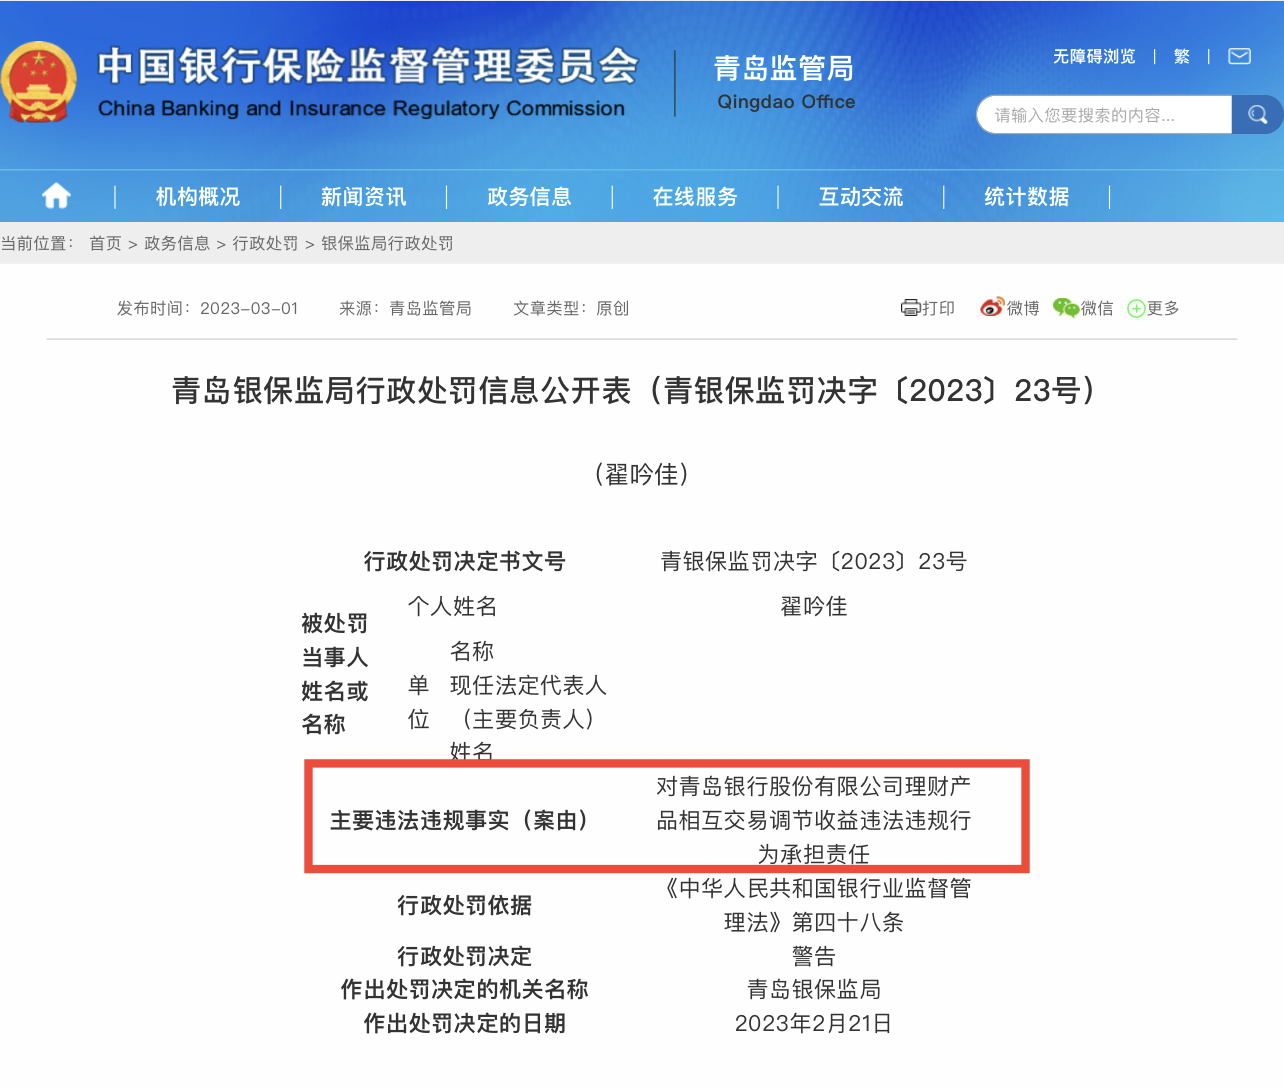Go to 首页 in breadcrumb

coord(105,243)
